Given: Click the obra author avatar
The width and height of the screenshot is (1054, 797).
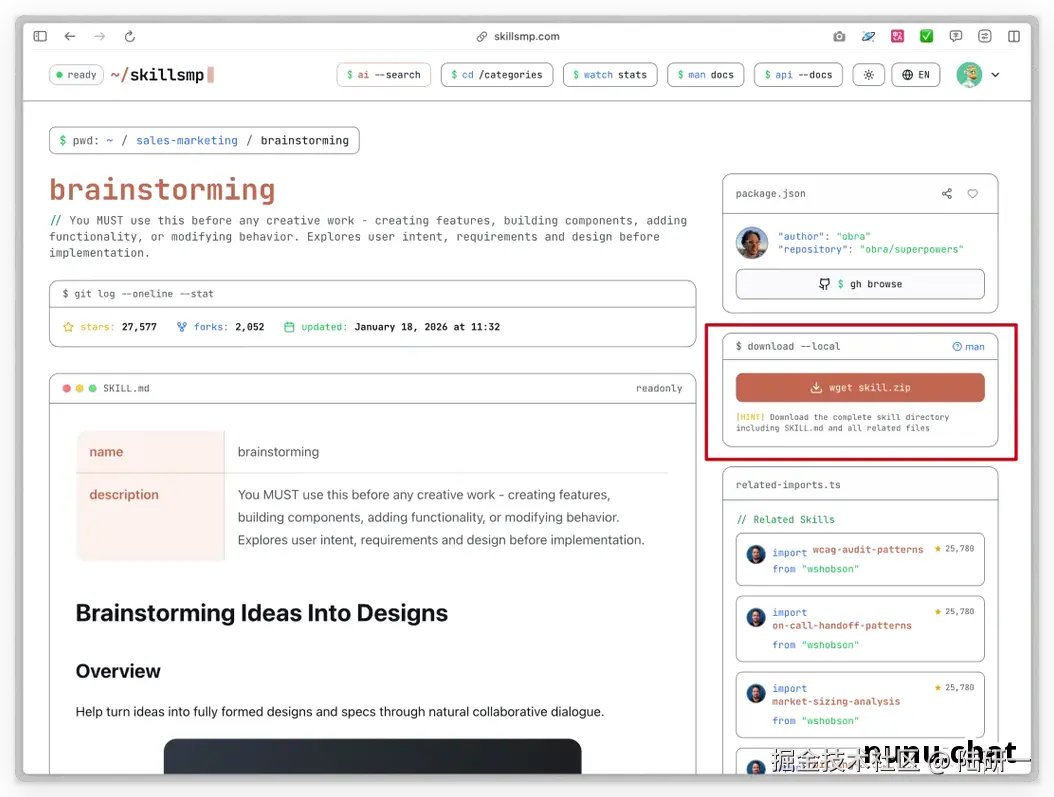Looking at the screenshot, I should pyautogui.click(x=752, y=243).
